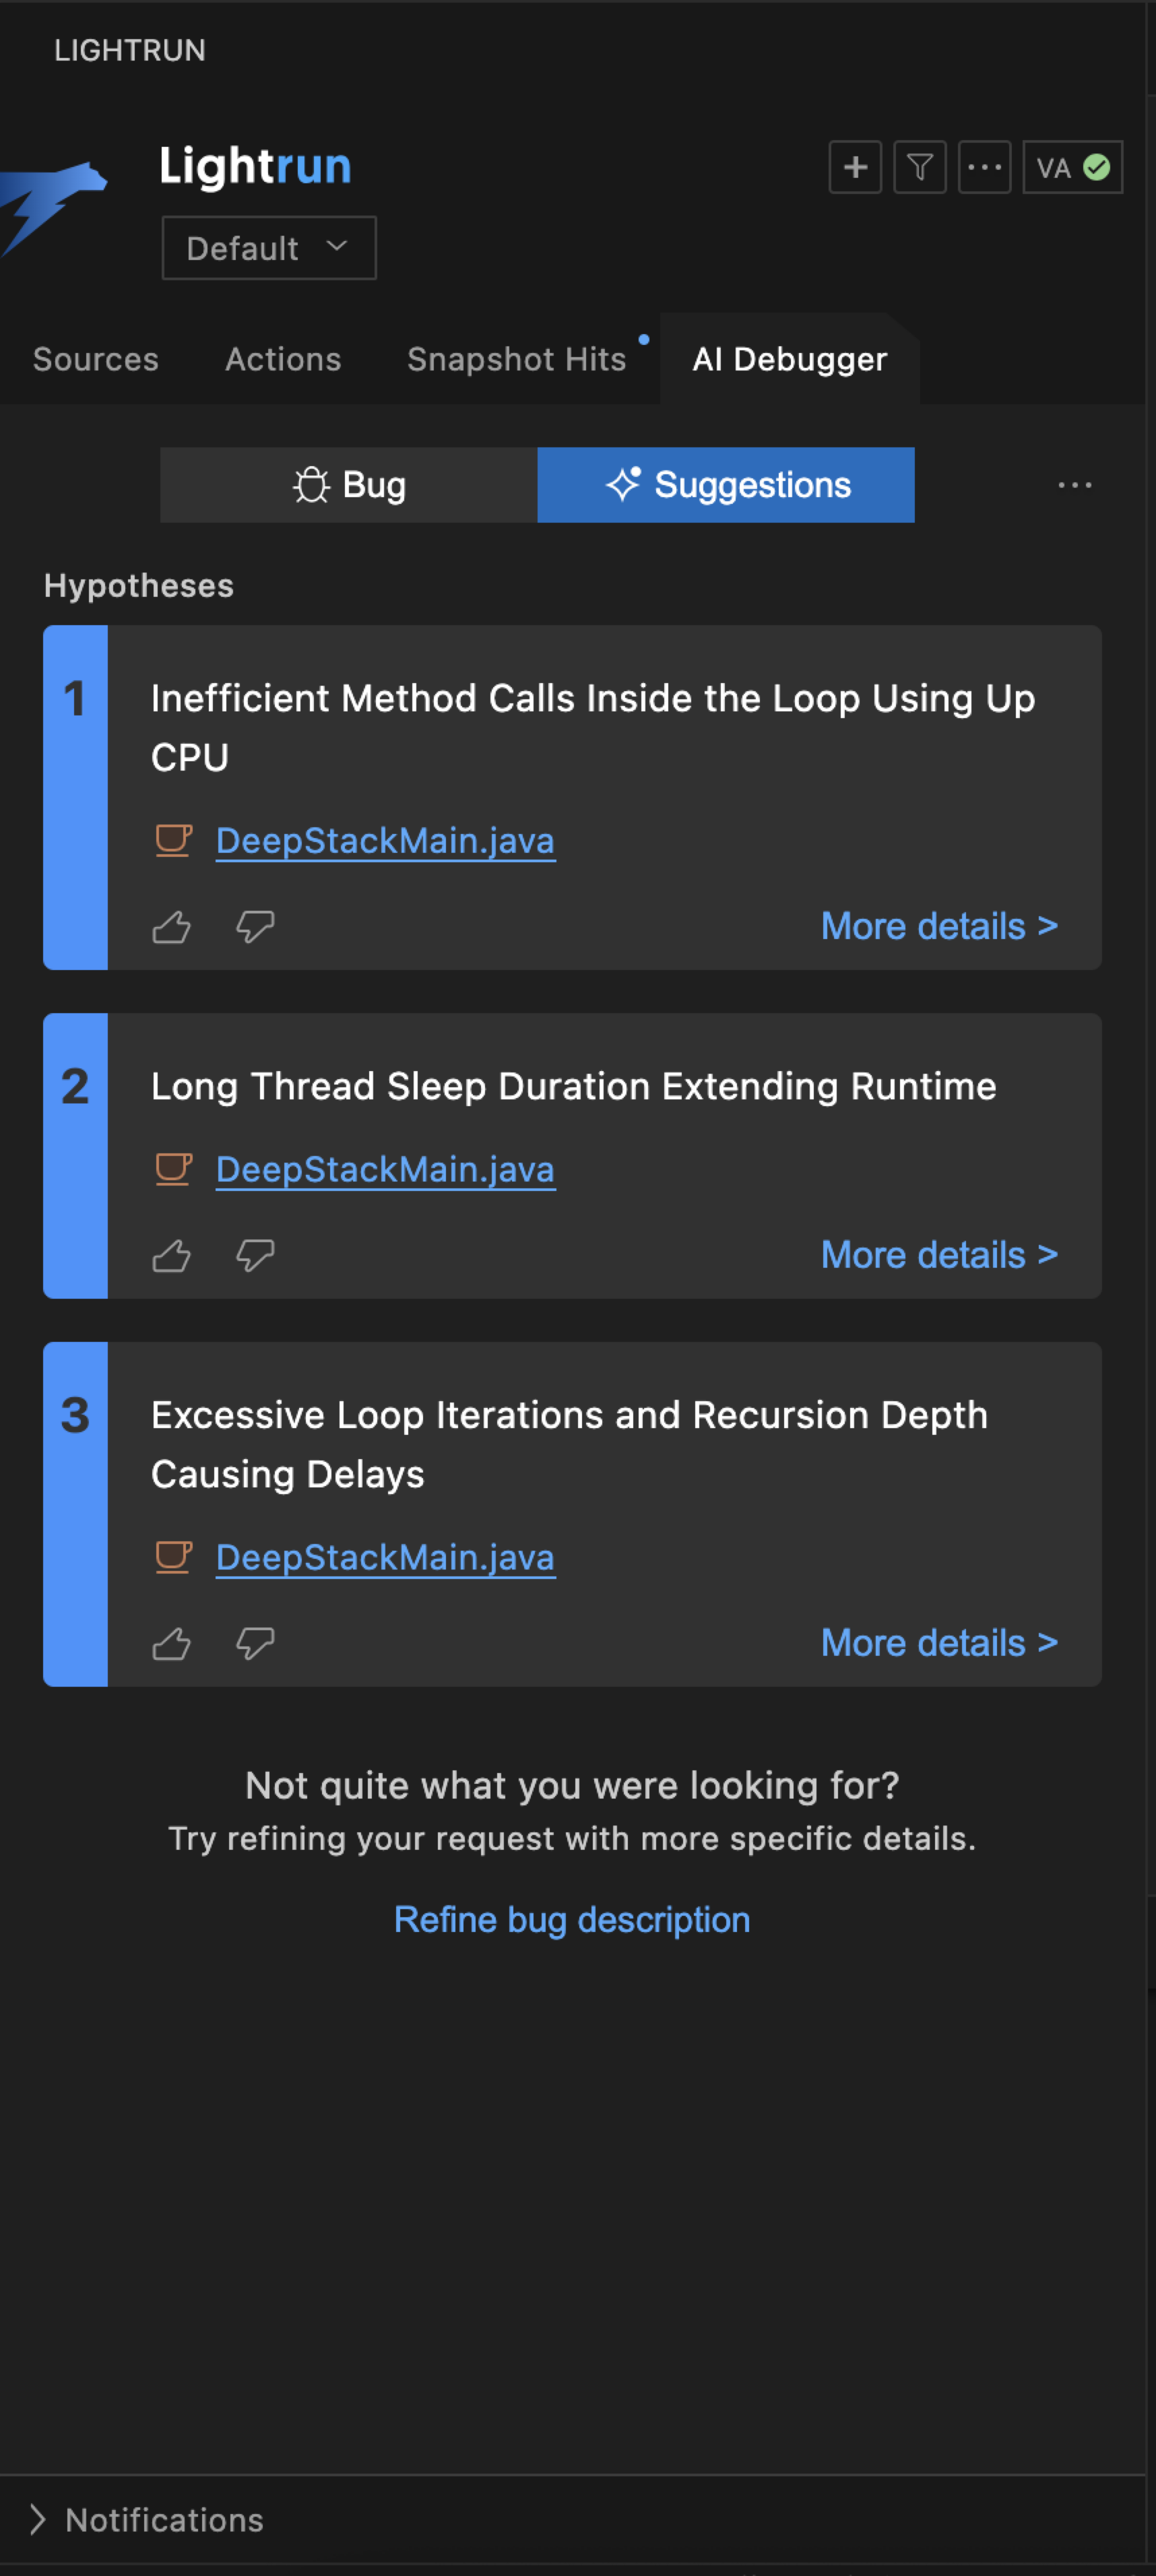Click the plus icon in Lightrun header
This screenshot has width=1156, height=2576.
pos(855,167)
